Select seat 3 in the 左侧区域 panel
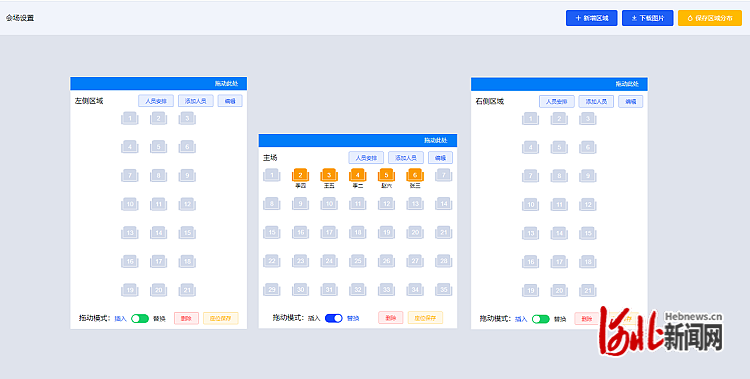750x379 pixels. click(x=187, y=118)
